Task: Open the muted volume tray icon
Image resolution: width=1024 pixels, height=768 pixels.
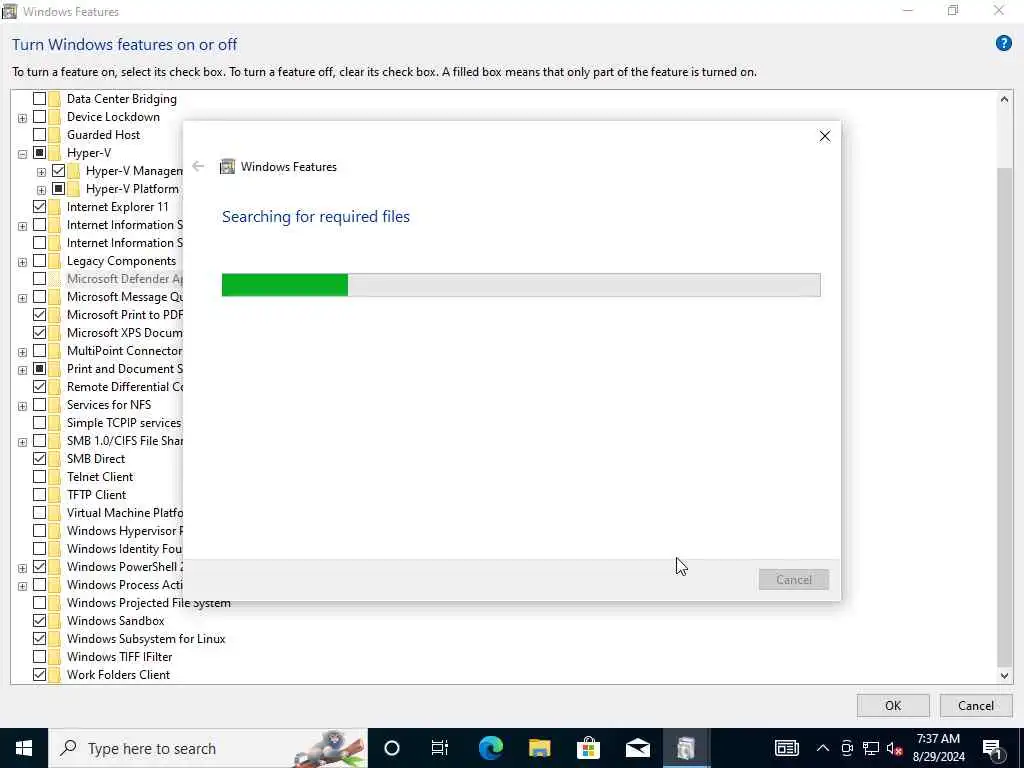Action: coord(894,748)
